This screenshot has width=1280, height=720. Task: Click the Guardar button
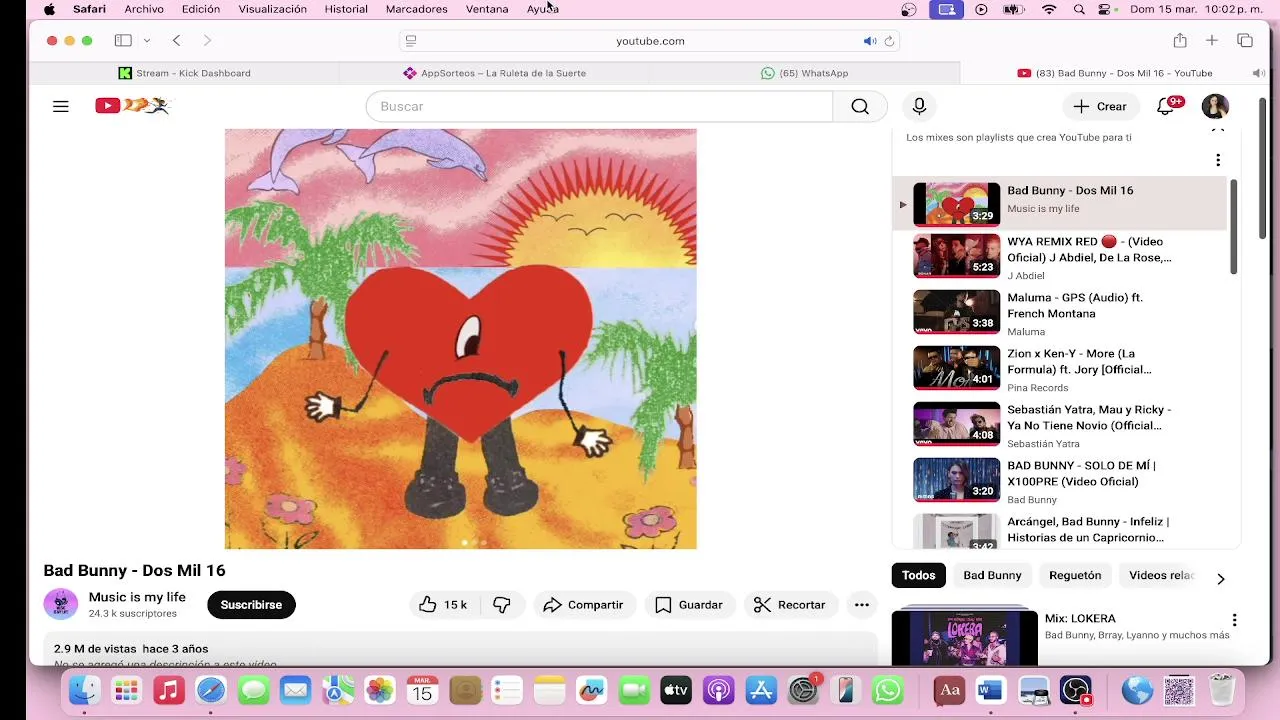[x=689, y=605]
